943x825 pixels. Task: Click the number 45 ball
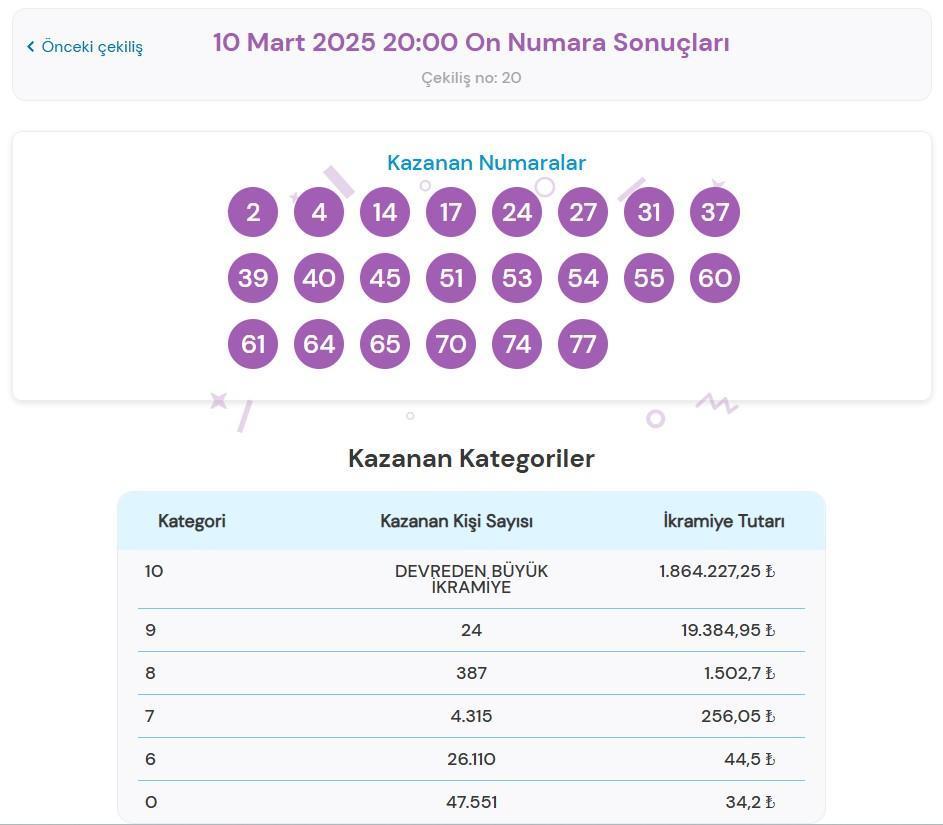pos(384,278)
